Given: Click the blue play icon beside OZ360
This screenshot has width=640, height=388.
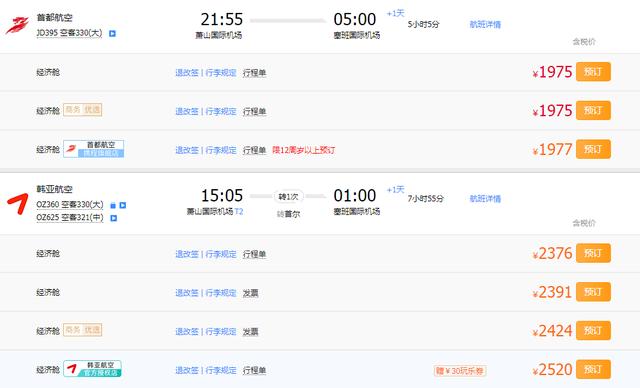Looking at the screenshot, I should [122, 205].
